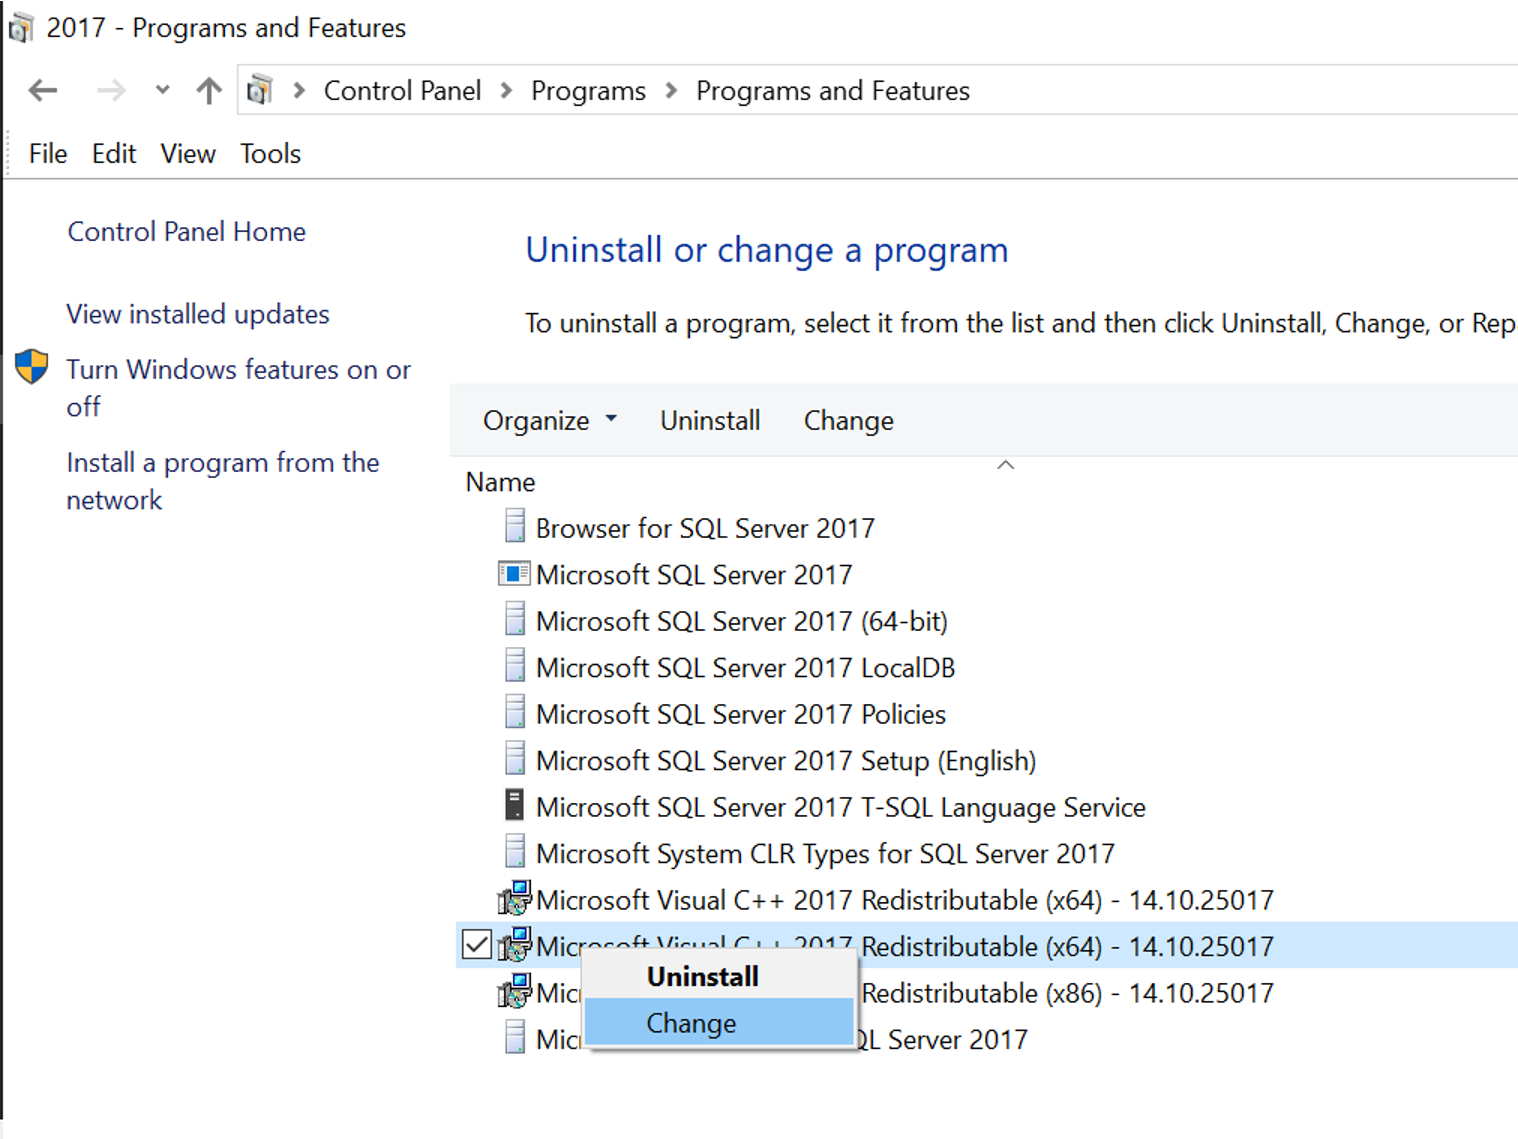Toggle the Name column sort arrow
Viewport: 1518px width, 1139px height.
click(x=1006, y=466)
